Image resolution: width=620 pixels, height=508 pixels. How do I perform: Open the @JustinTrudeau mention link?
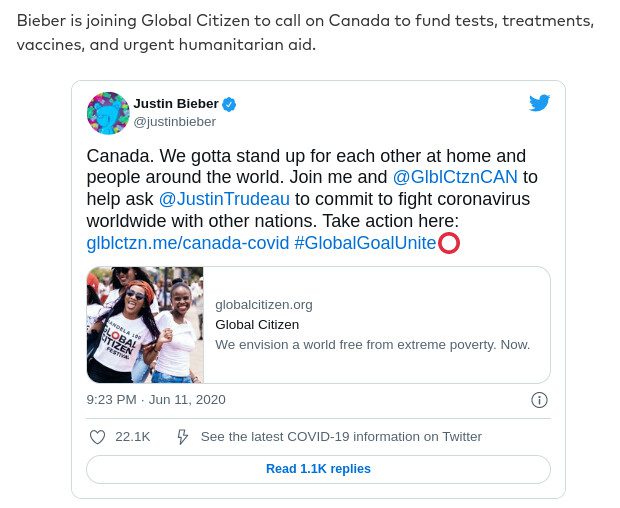pos(224,199)
